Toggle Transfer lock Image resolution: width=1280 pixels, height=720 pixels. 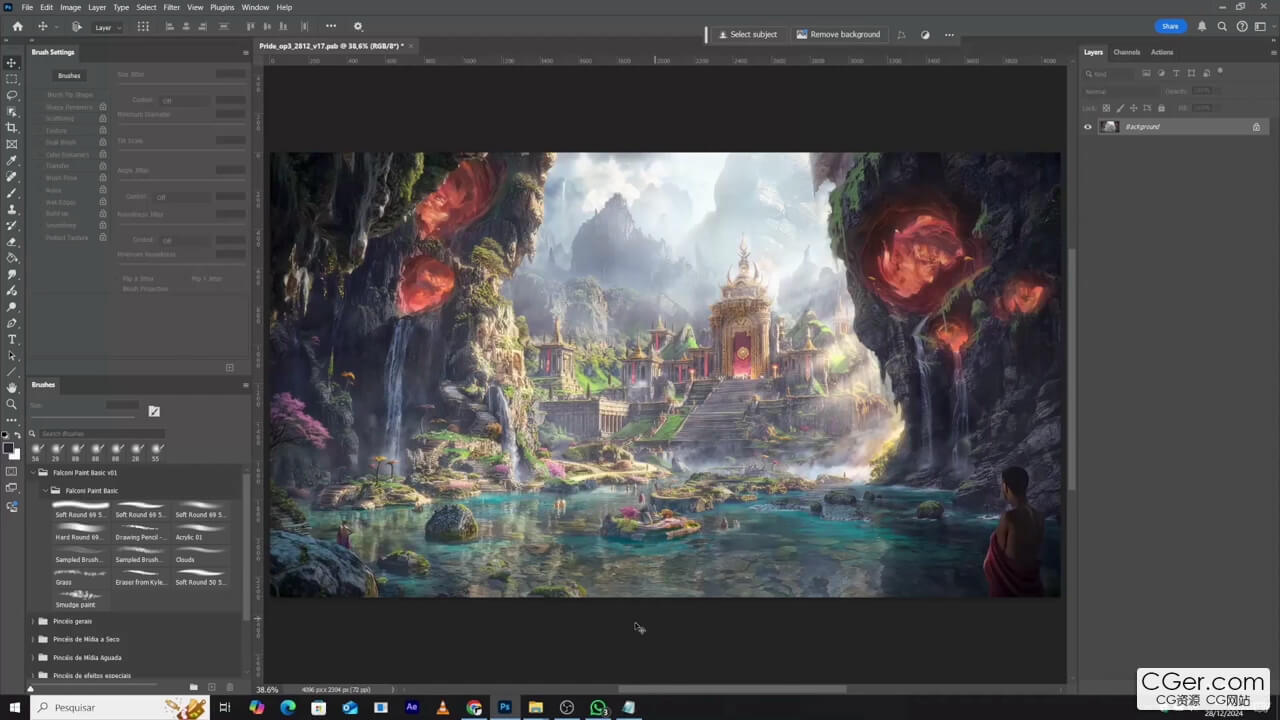102,166
